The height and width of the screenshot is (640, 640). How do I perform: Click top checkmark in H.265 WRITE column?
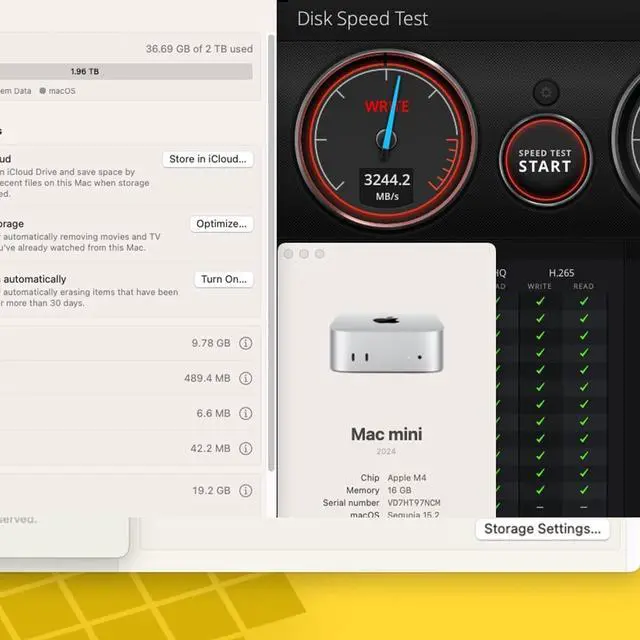(540, 302)
